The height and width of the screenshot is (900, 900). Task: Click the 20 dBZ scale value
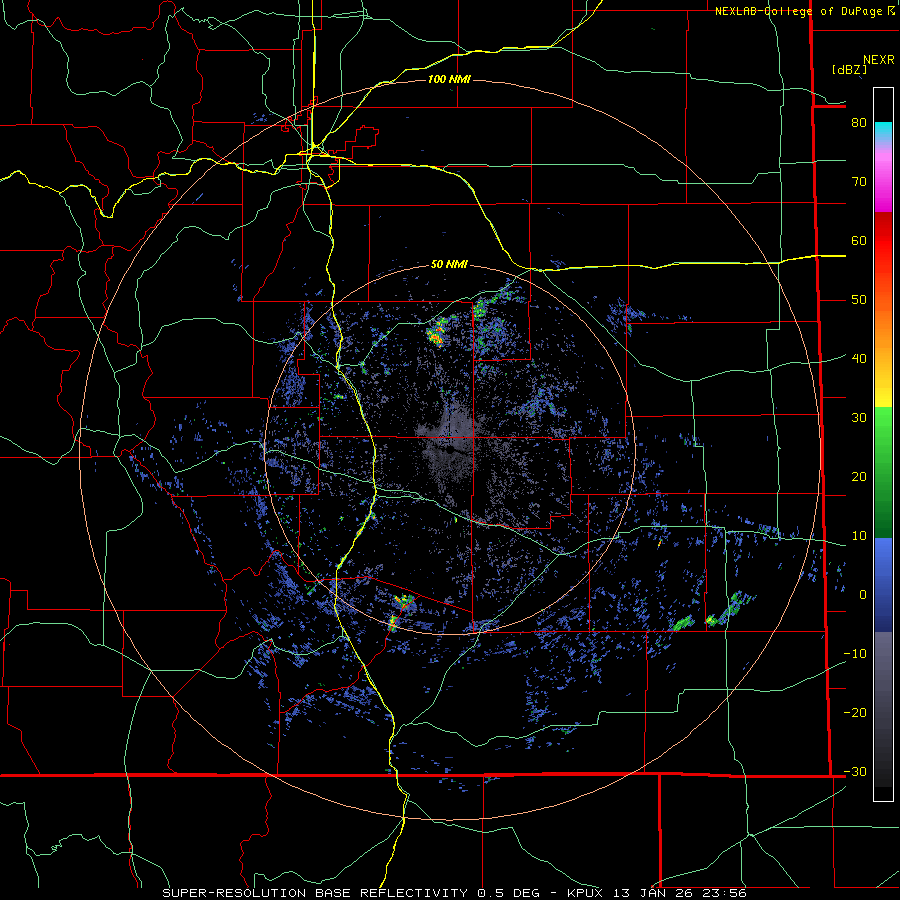pos(859,477)
